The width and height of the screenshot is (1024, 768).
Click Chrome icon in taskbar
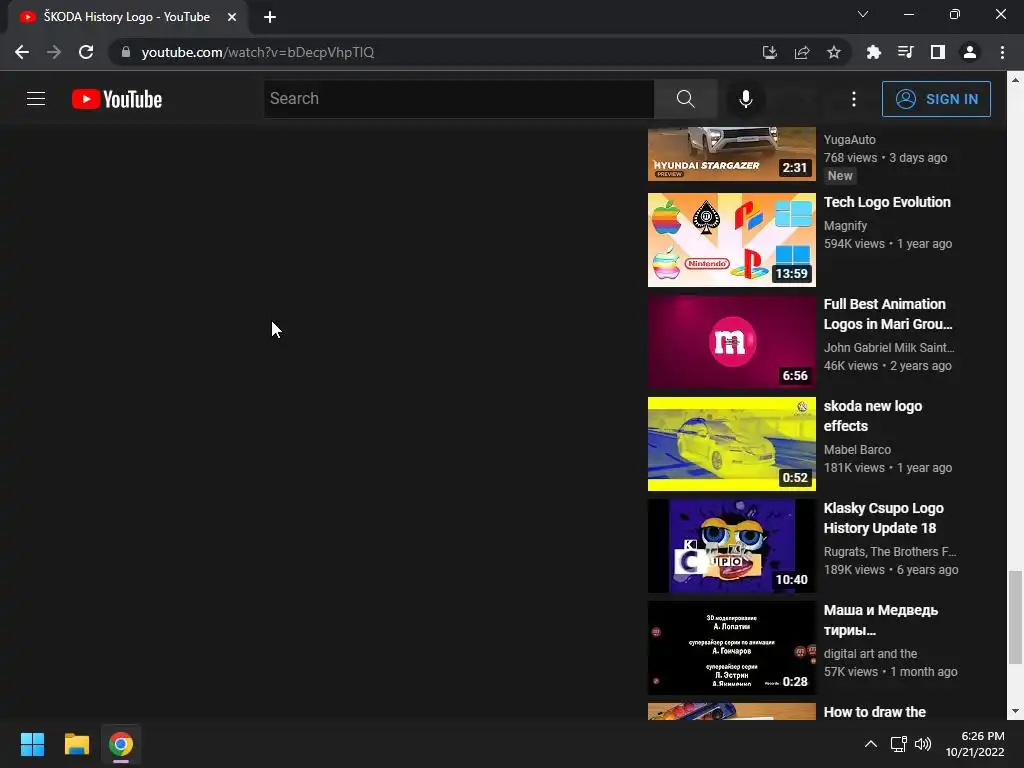(x=121, y=744)
